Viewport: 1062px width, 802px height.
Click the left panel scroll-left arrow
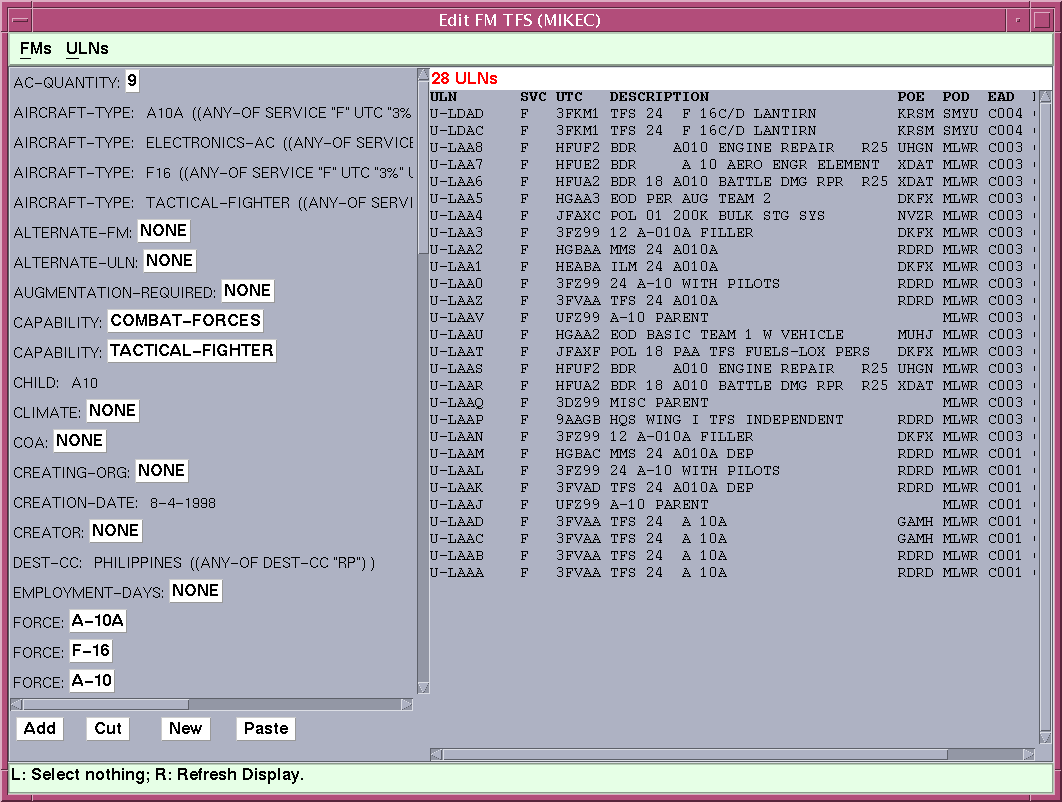click(x=17, y=704)
